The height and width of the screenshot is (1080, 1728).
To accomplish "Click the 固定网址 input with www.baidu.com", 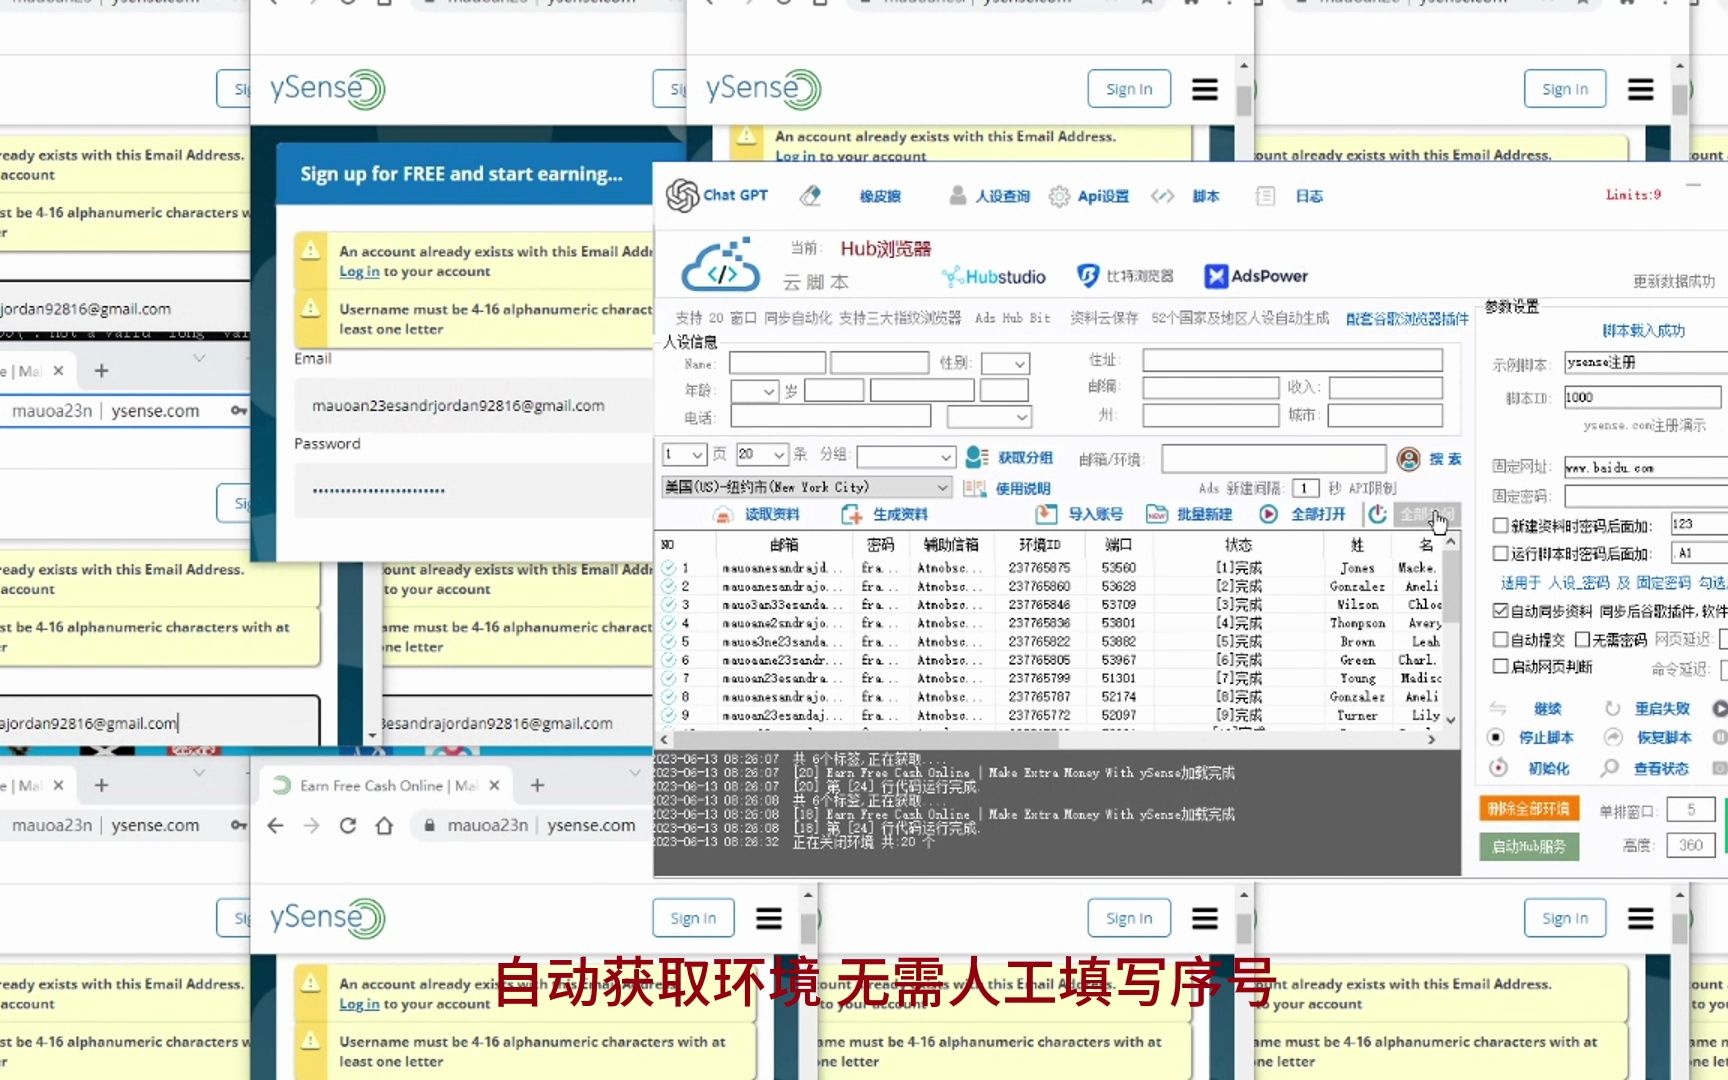I will click(x=1646, y=467).
